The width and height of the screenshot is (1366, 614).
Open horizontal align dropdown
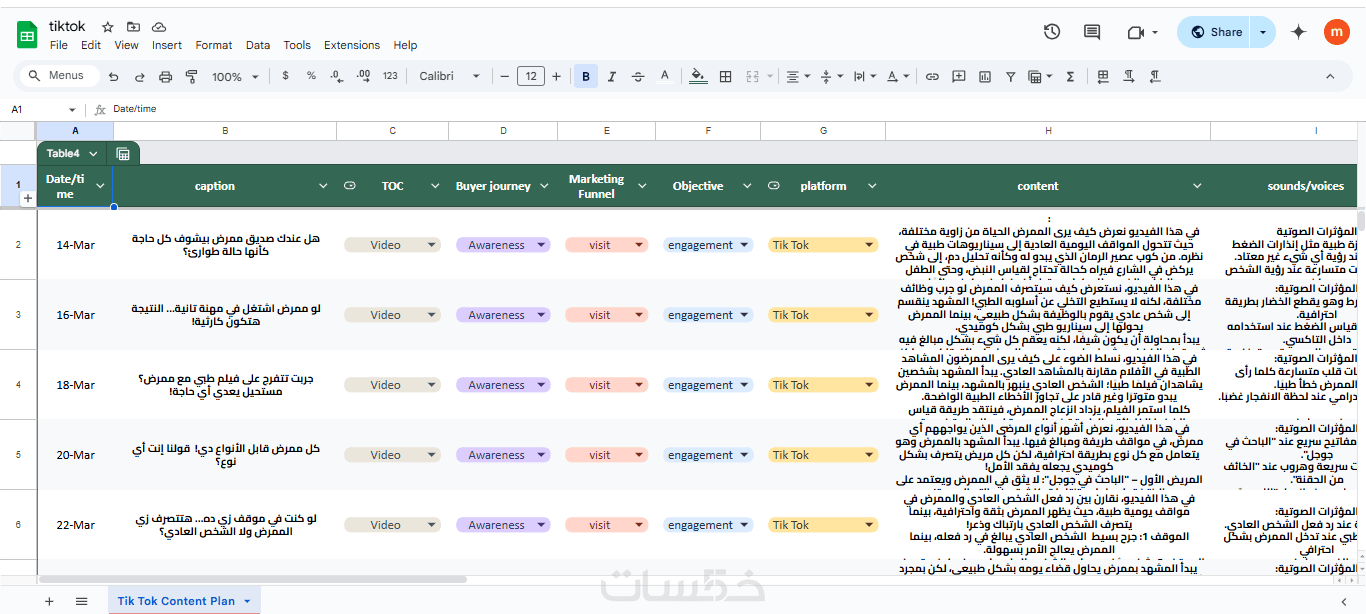point(798,76)
